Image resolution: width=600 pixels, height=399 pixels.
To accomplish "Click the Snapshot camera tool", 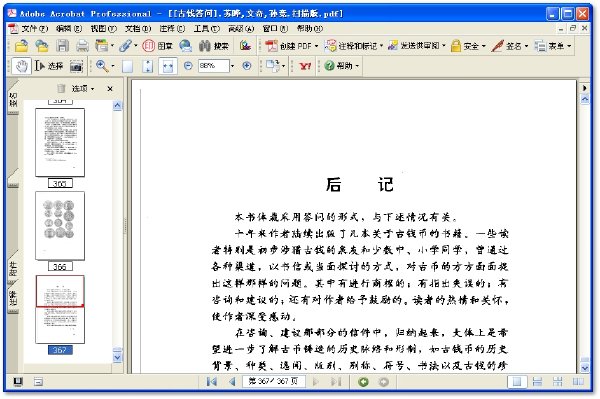I will point(77,66).
